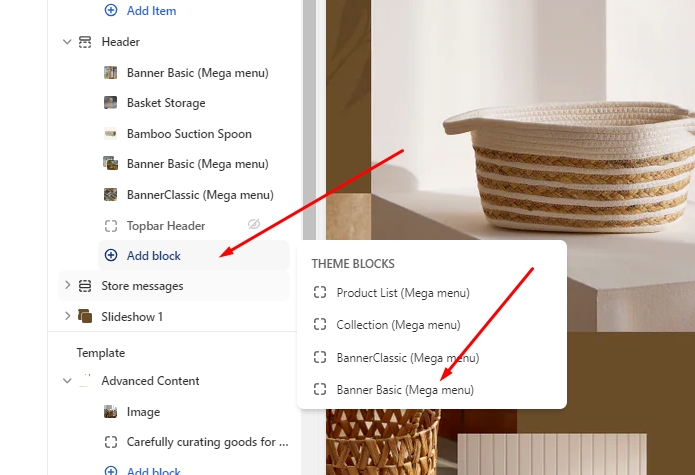This screenshot has width=695, height=475.
Task: Click the Bamboo Suction Spoon thumbnail icon
Action: (111, 134)
